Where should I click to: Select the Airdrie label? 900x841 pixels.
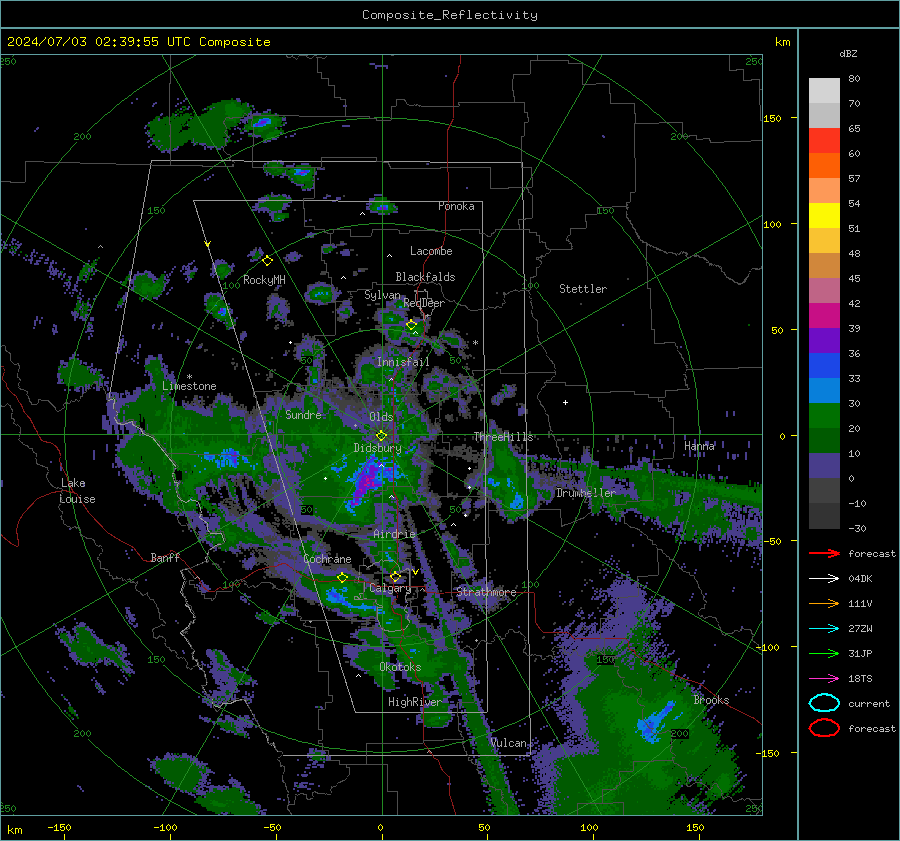(394, 534)
